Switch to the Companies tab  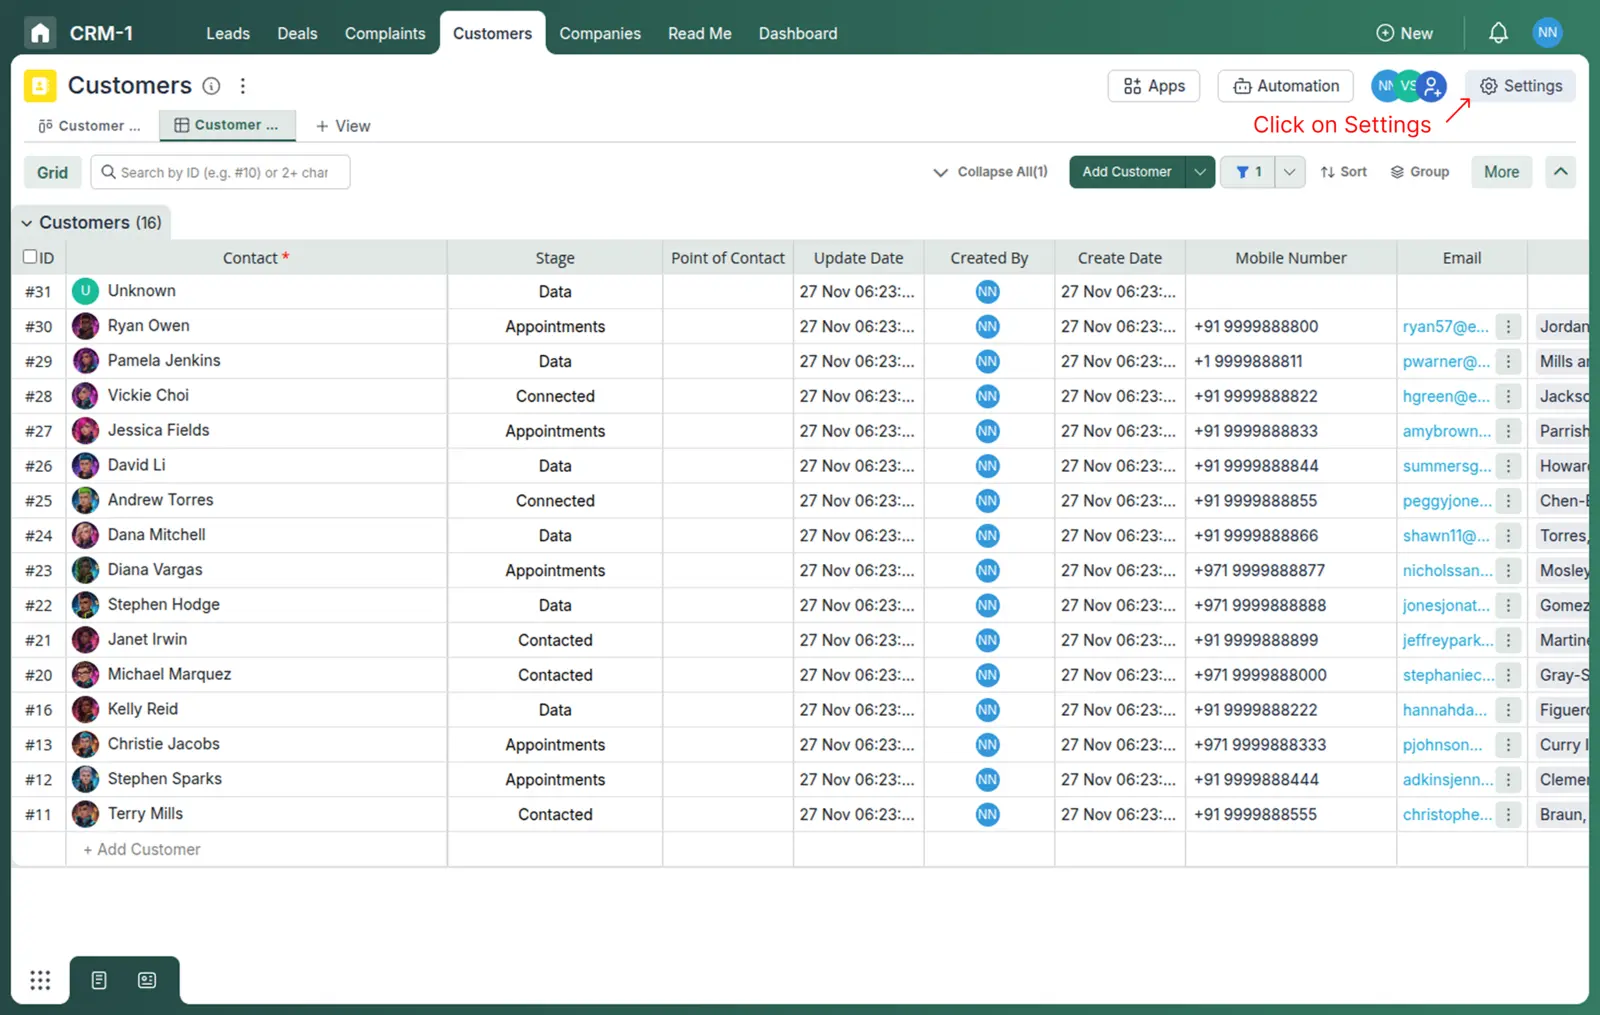pyautogui.click(x=600, y=33)
